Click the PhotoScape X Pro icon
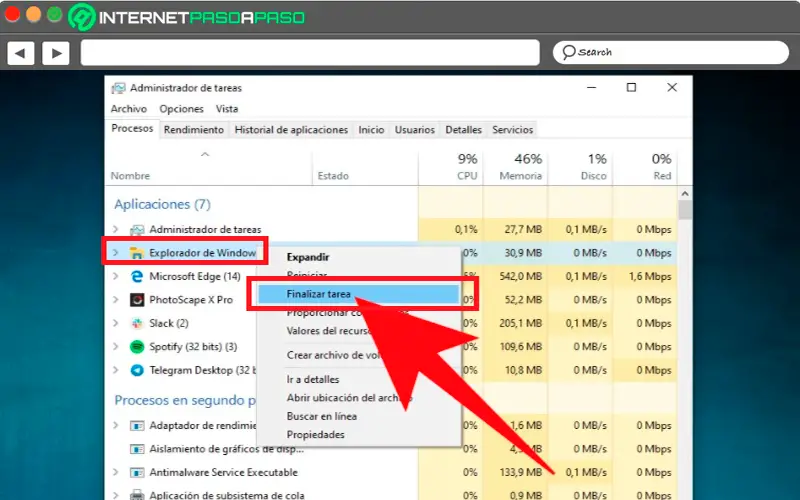This screenshot has width=800, height=500. [137, 299]
